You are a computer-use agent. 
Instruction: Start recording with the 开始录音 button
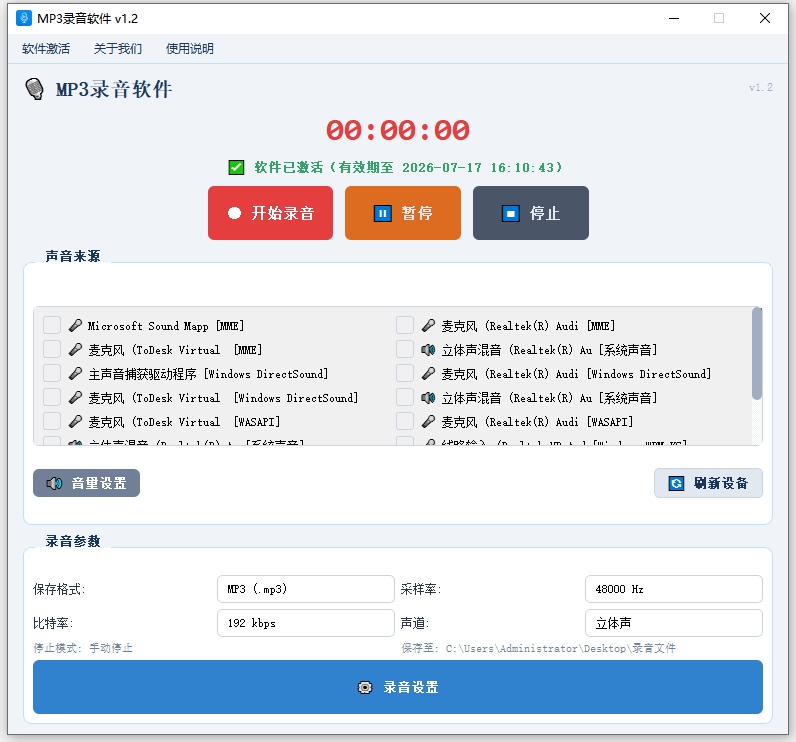point(271,213)
